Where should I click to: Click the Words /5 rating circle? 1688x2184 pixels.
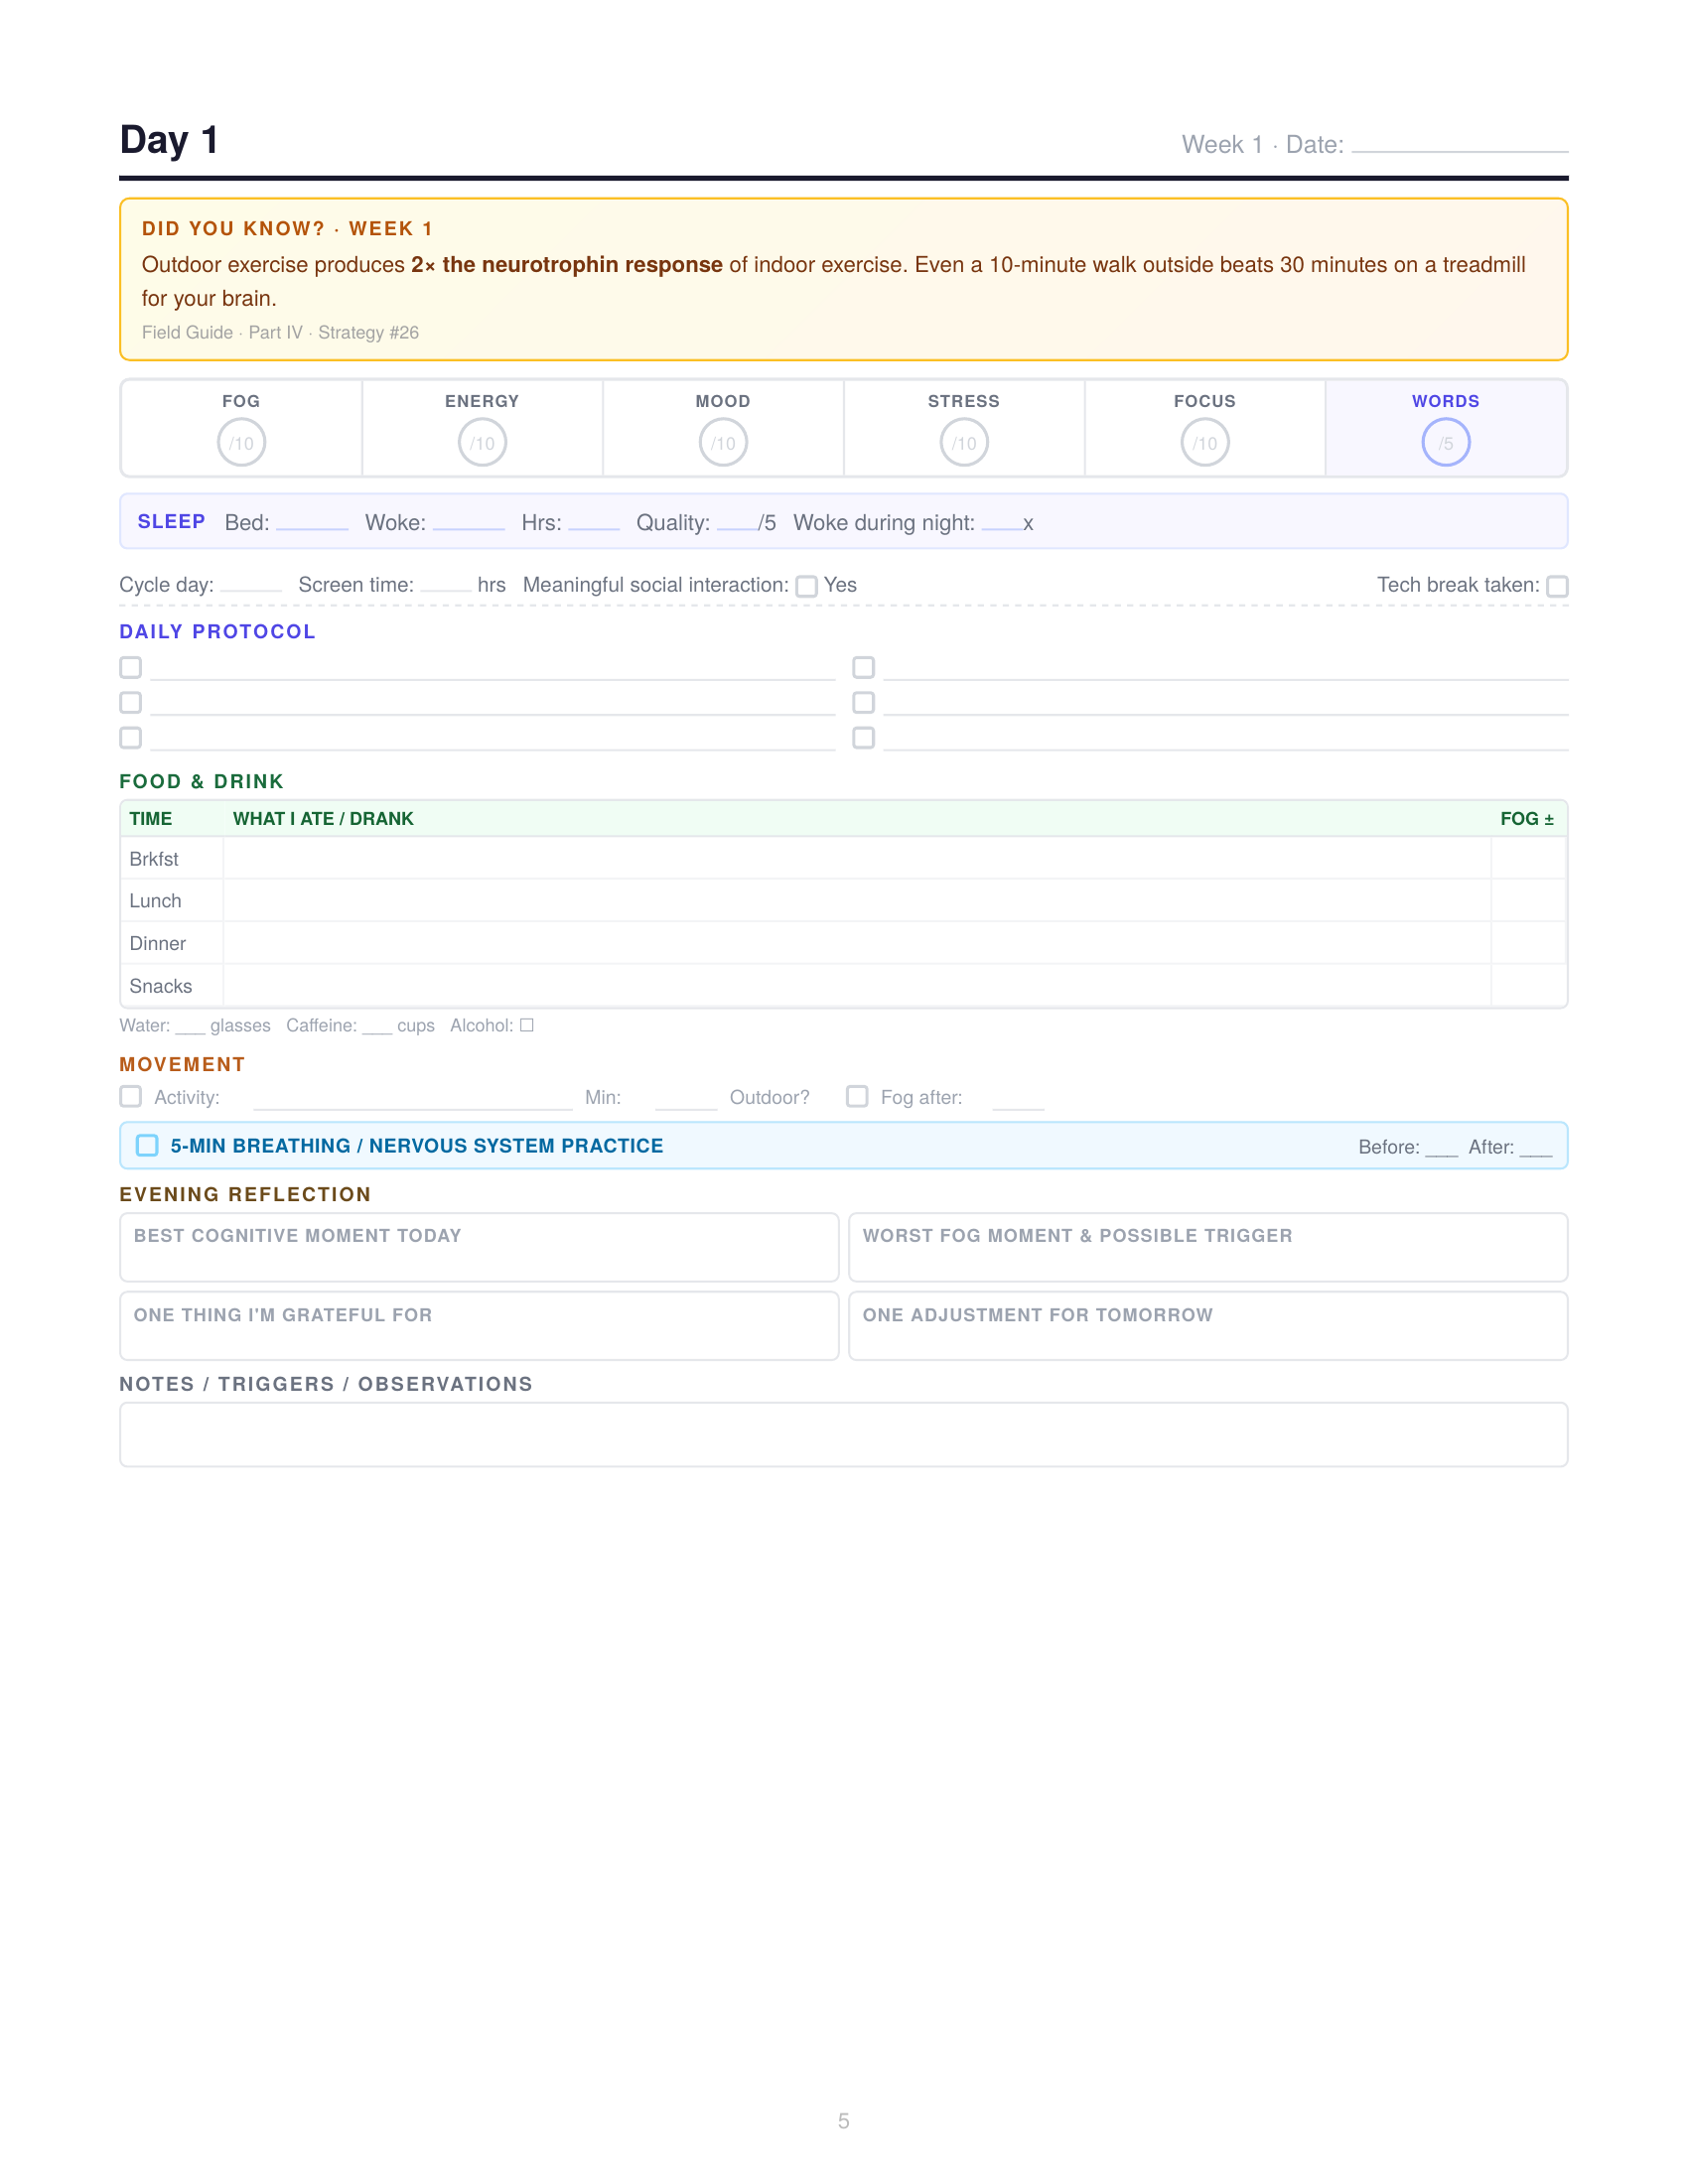pyautogui.click(x=1445, y=443)
